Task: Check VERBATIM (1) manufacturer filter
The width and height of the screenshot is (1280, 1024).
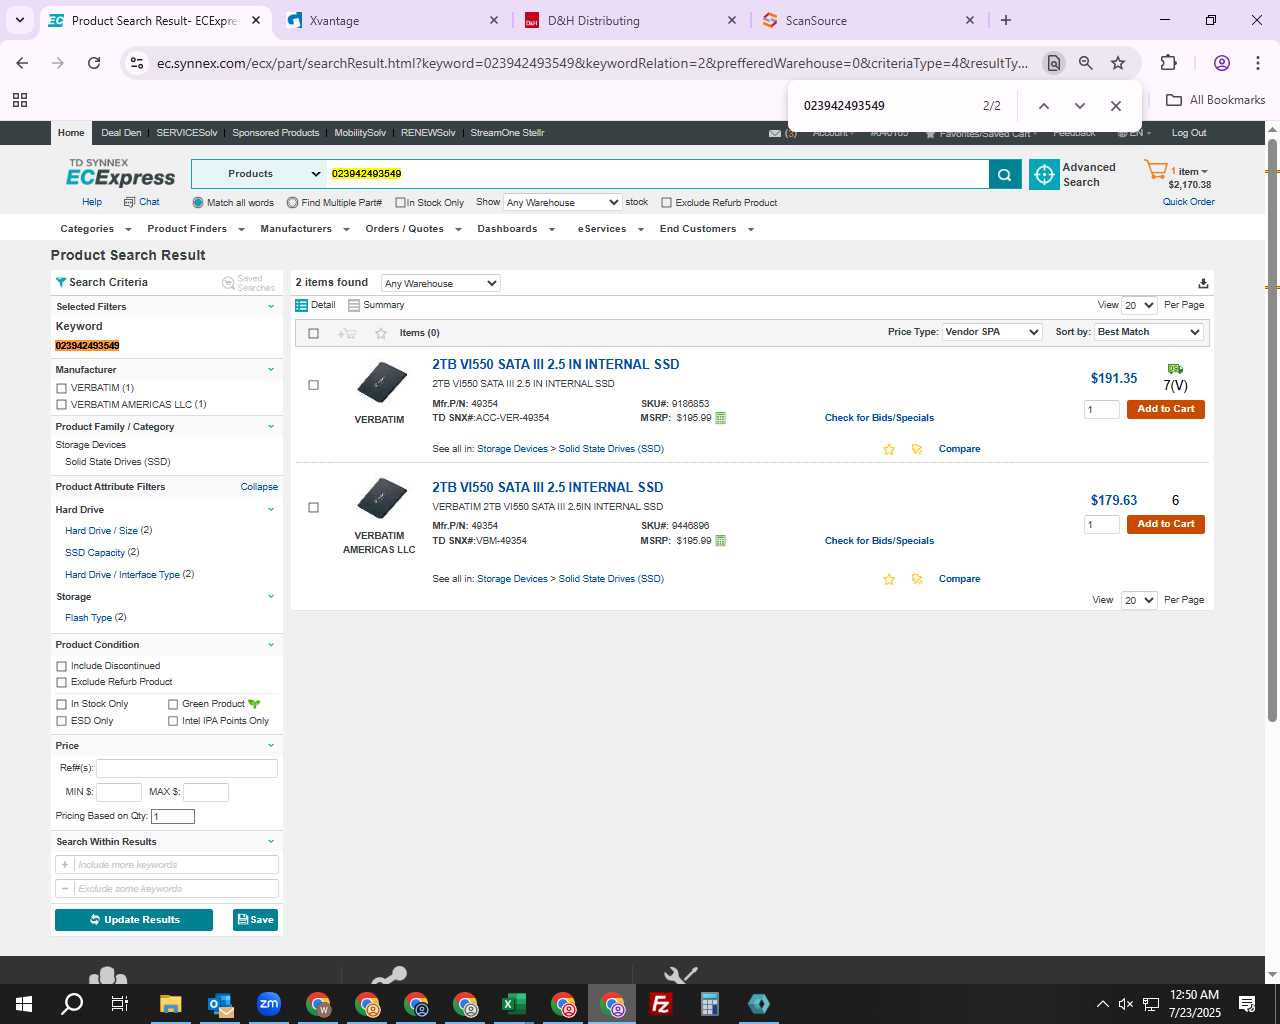Action: tap(62, 388)
